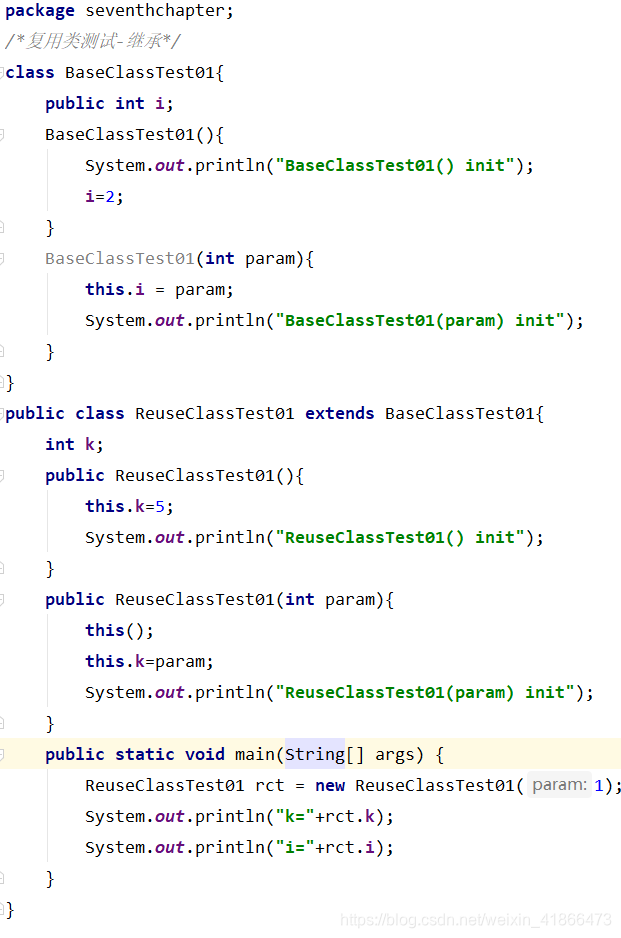Click the highlighted 'String' type in main
Screen dimensions: 621x938
pos(315,754)
